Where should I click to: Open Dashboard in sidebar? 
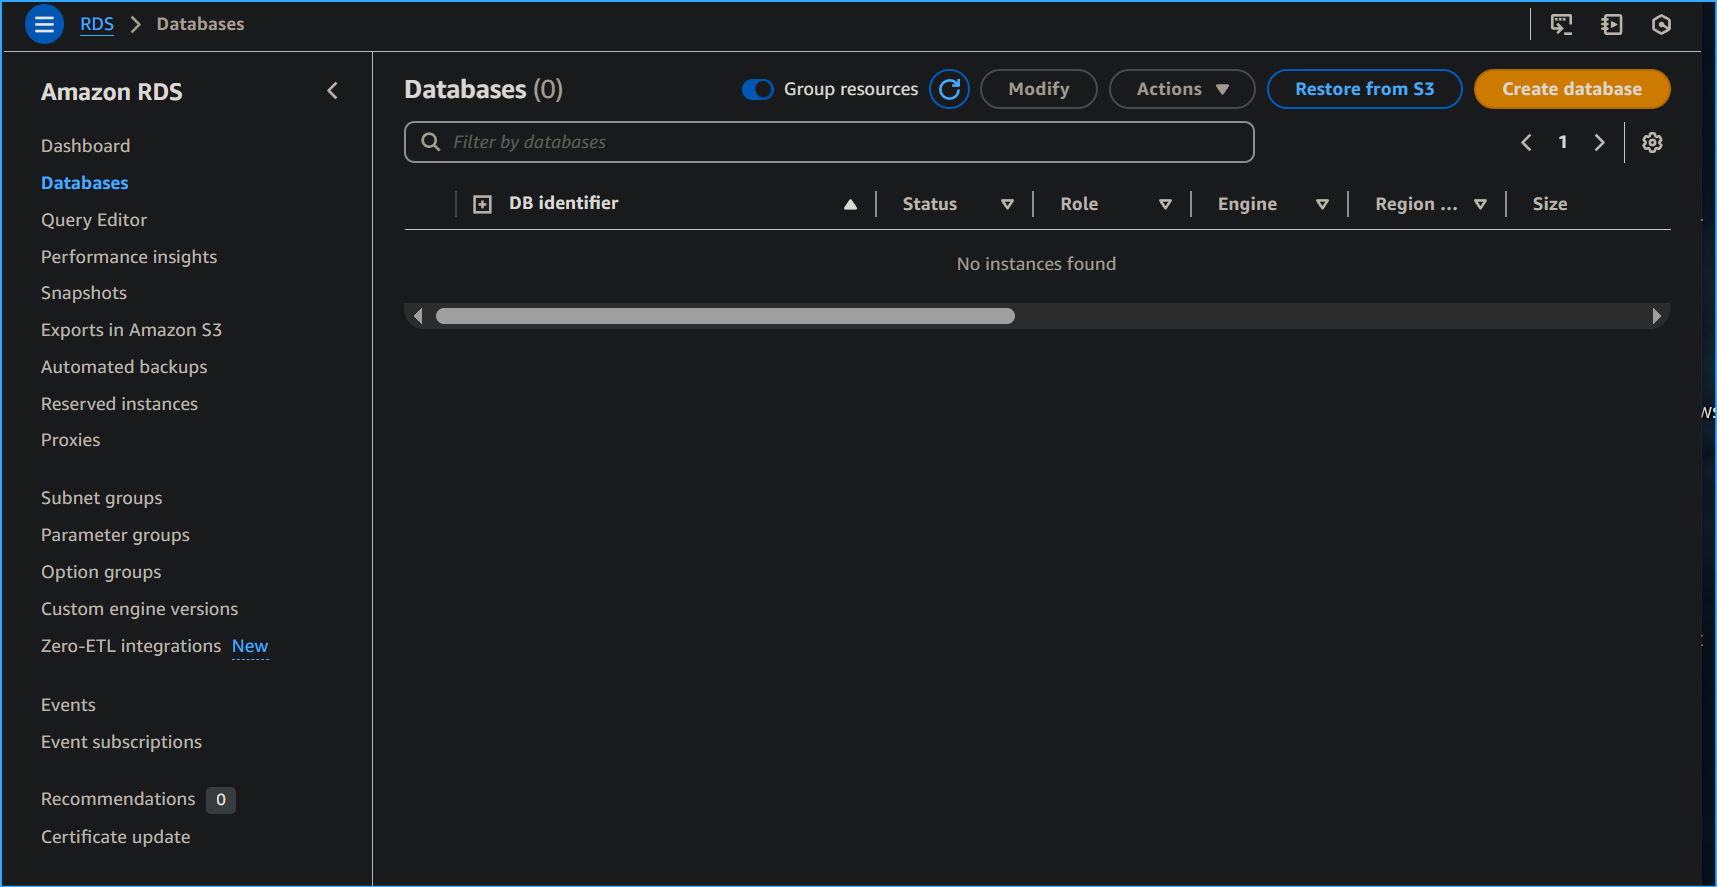click(85, 146)
